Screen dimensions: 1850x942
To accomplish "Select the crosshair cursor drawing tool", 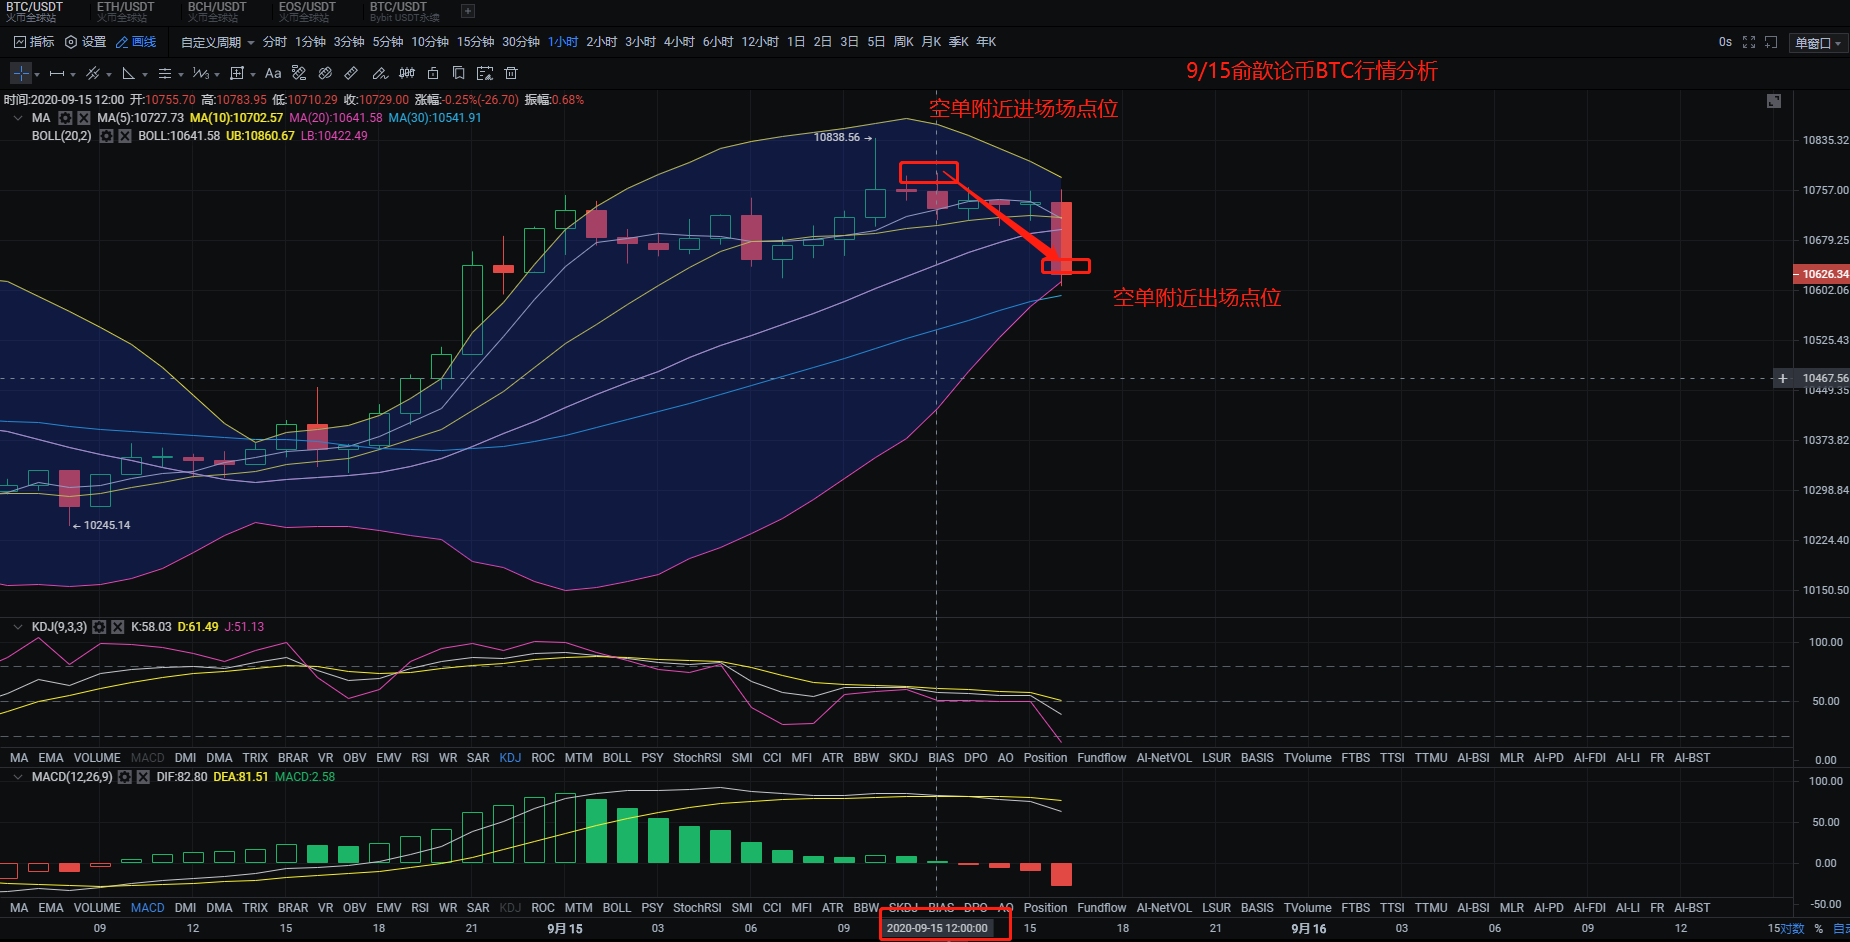I will pos(21,73).
